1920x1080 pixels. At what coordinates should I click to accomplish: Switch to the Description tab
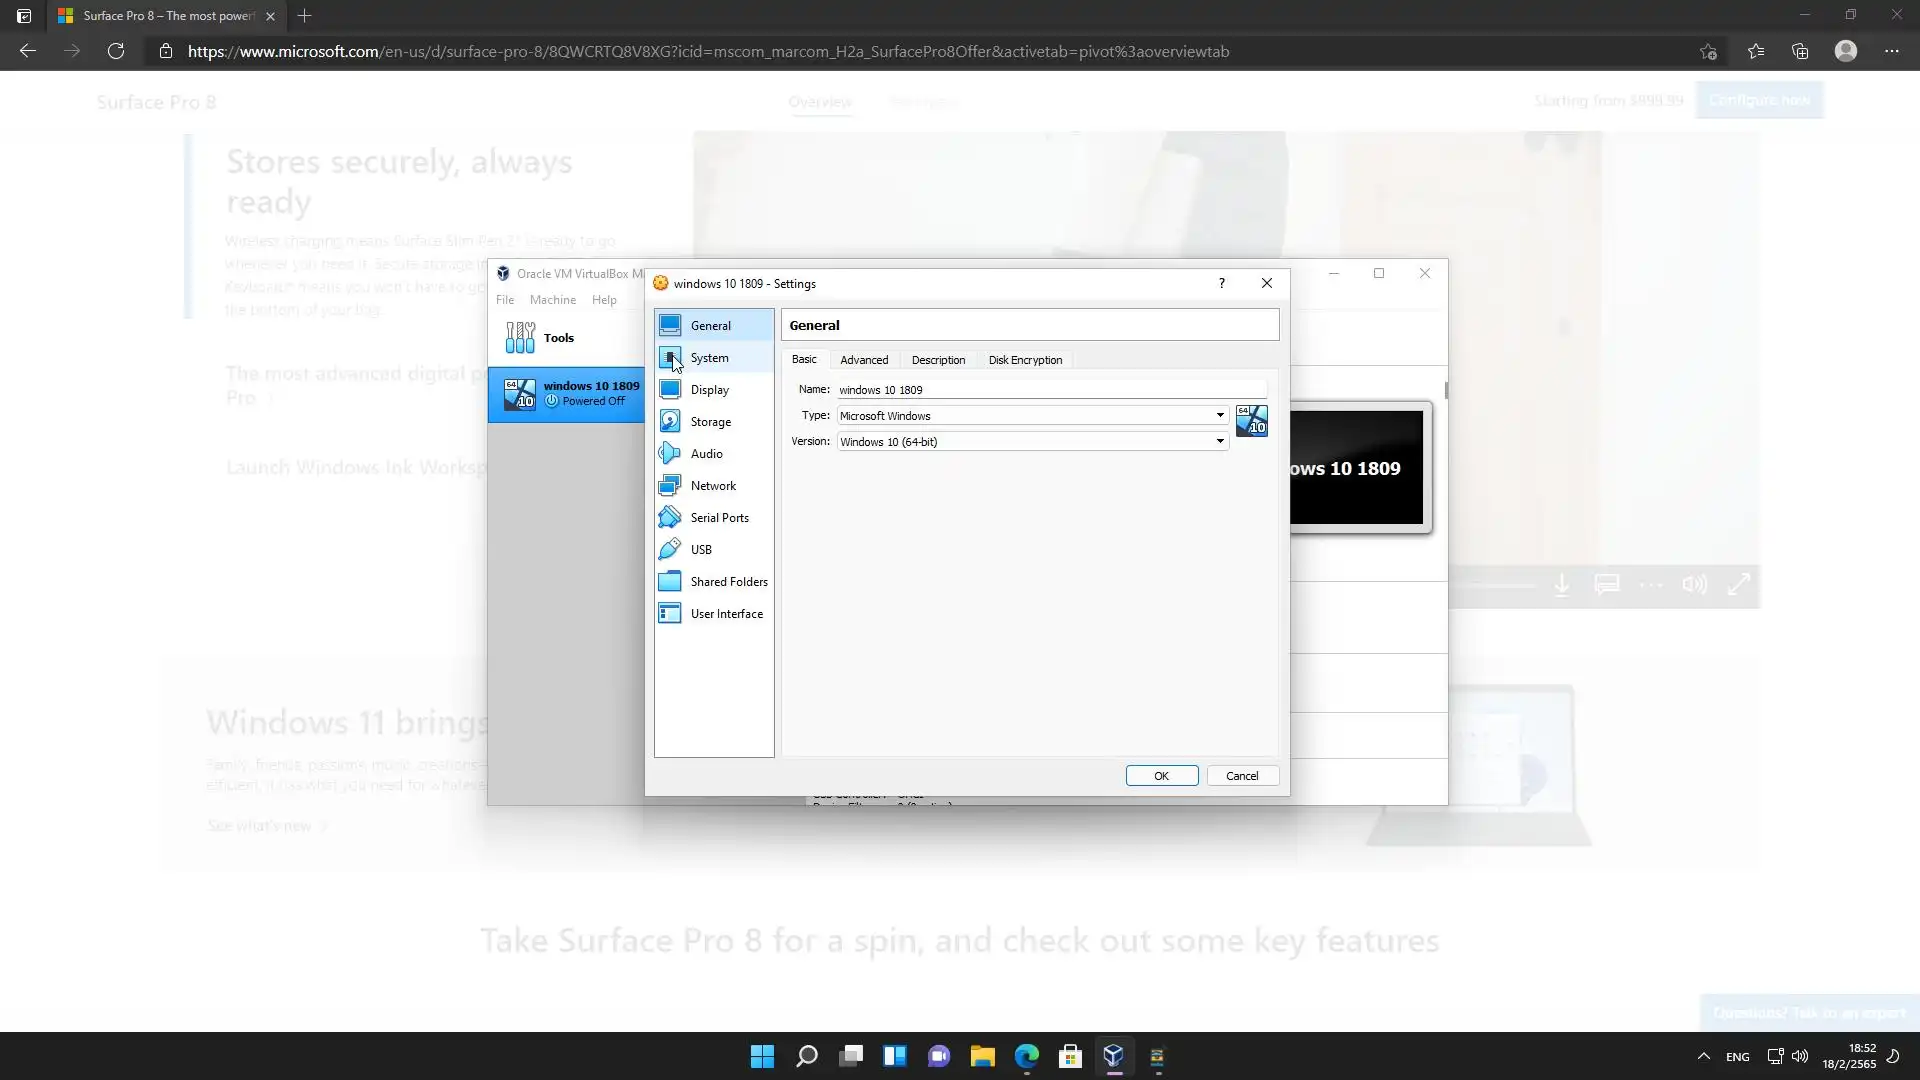coord(938,360)
